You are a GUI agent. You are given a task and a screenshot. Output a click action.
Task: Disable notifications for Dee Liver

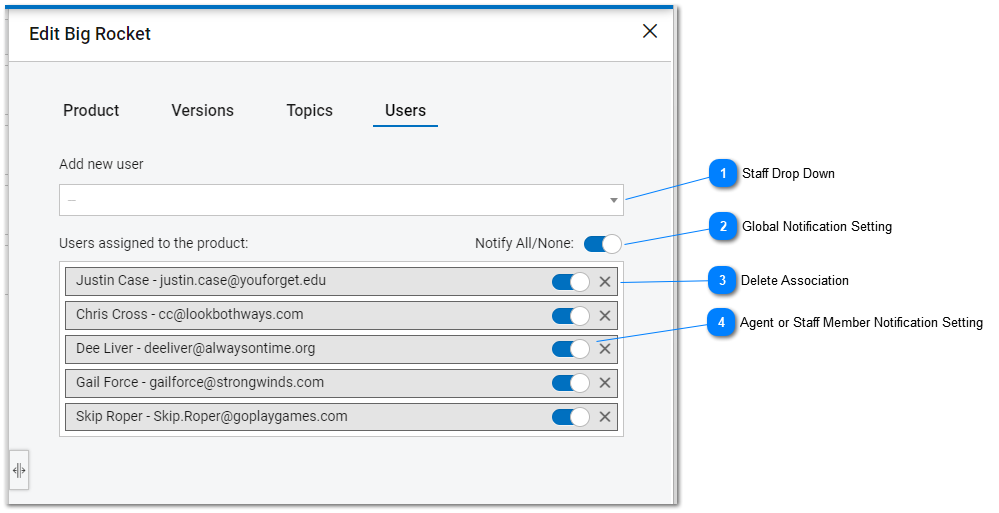click(571, 349)
